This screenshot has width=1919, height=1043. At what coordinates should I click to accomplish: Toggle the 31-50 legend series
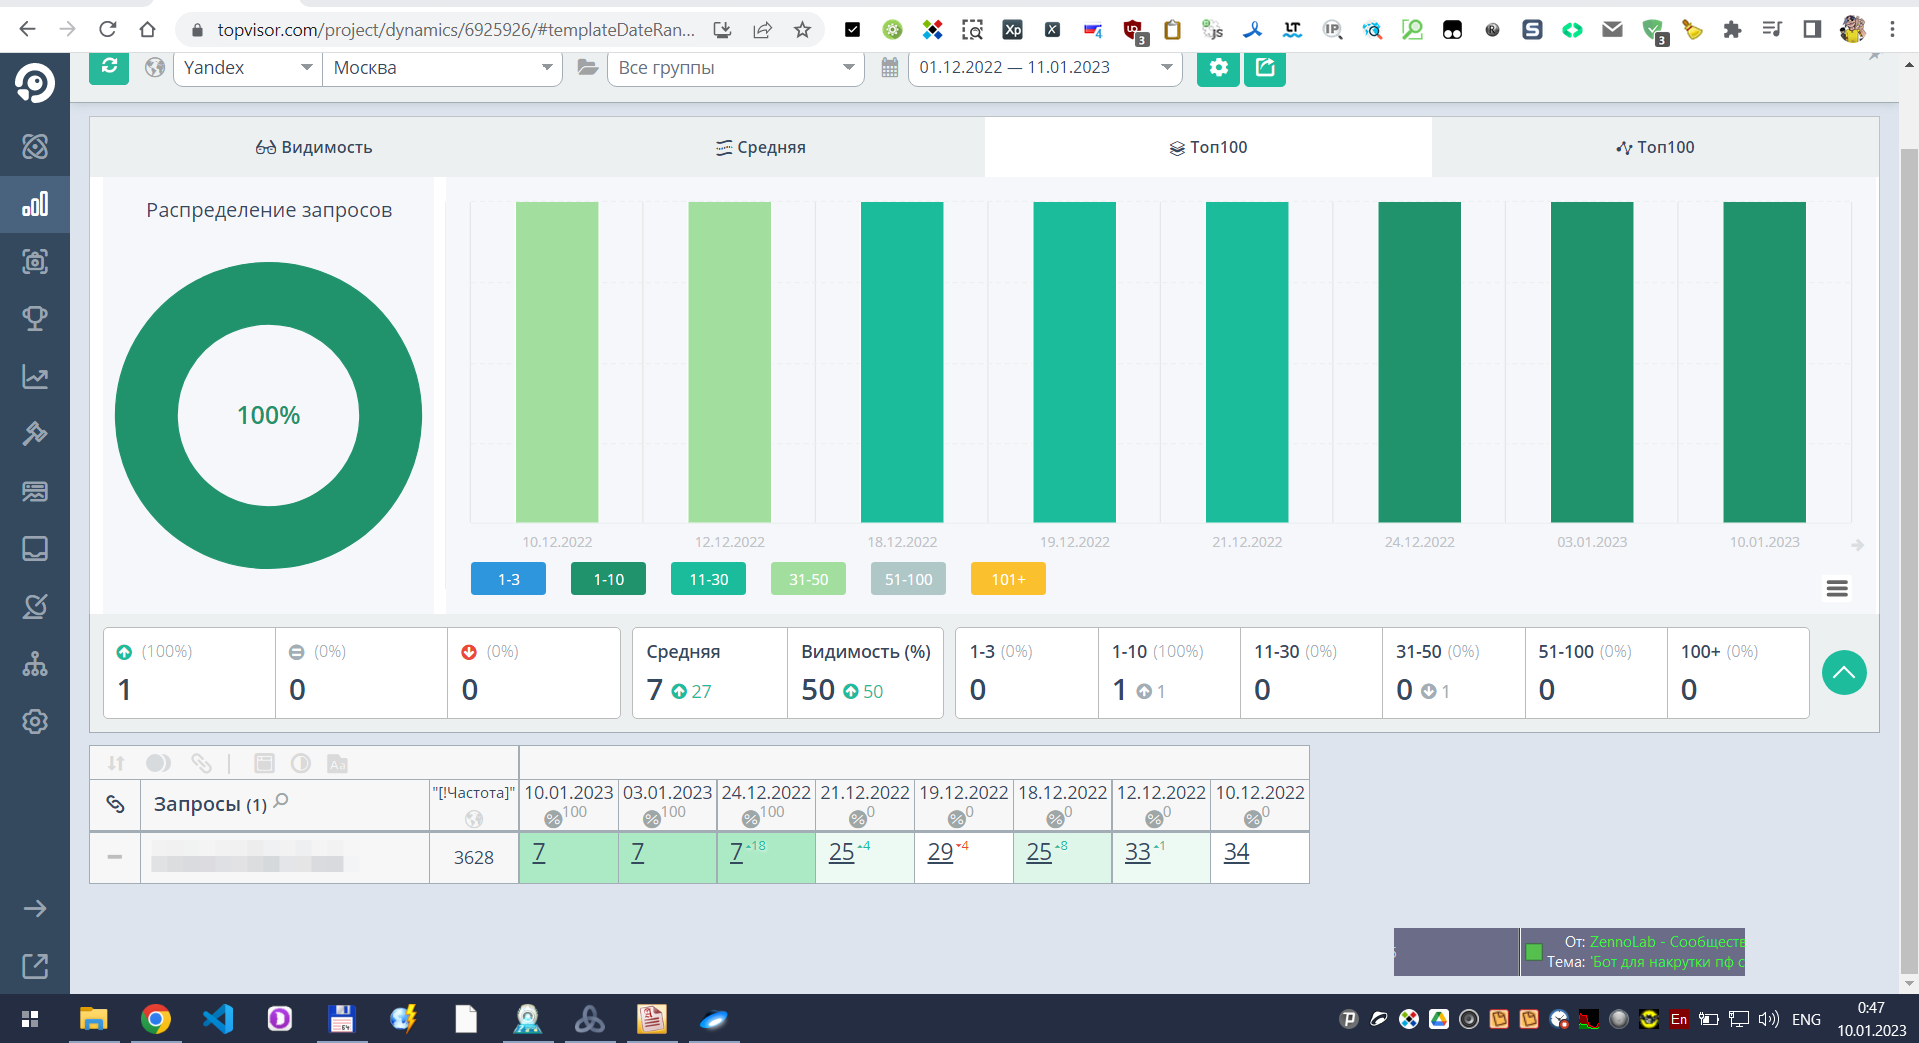(x=808, y=579)
